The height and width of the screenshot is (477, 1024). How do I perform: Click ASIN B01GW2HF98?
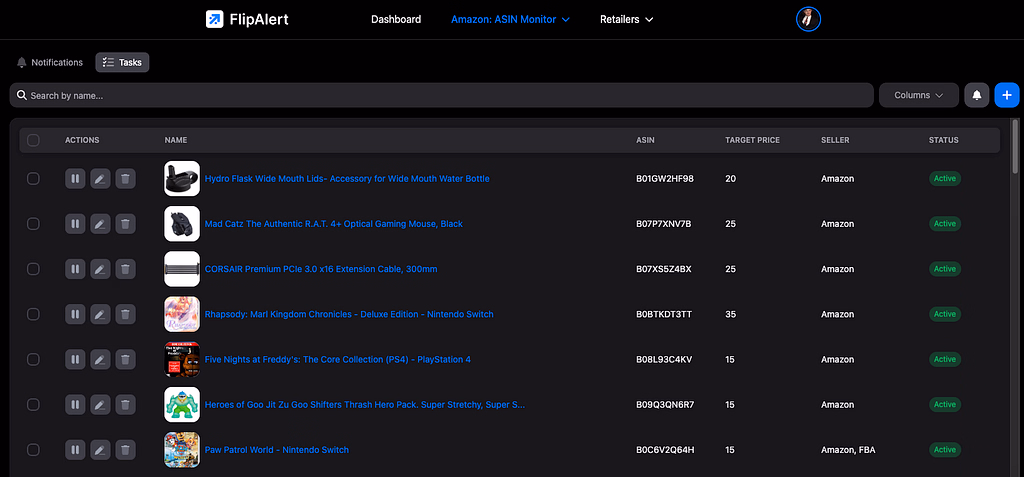[x=665, y=178]
